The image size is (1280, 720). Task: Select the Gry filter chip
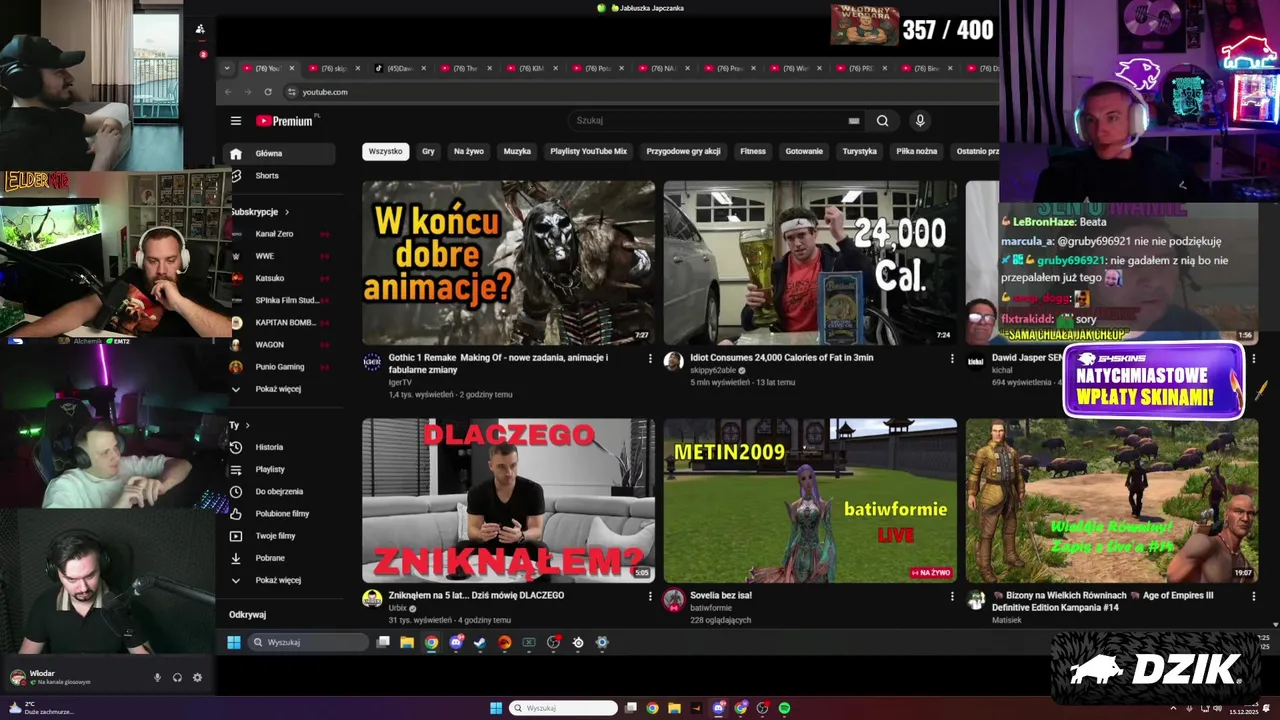[x=428, y=151]
